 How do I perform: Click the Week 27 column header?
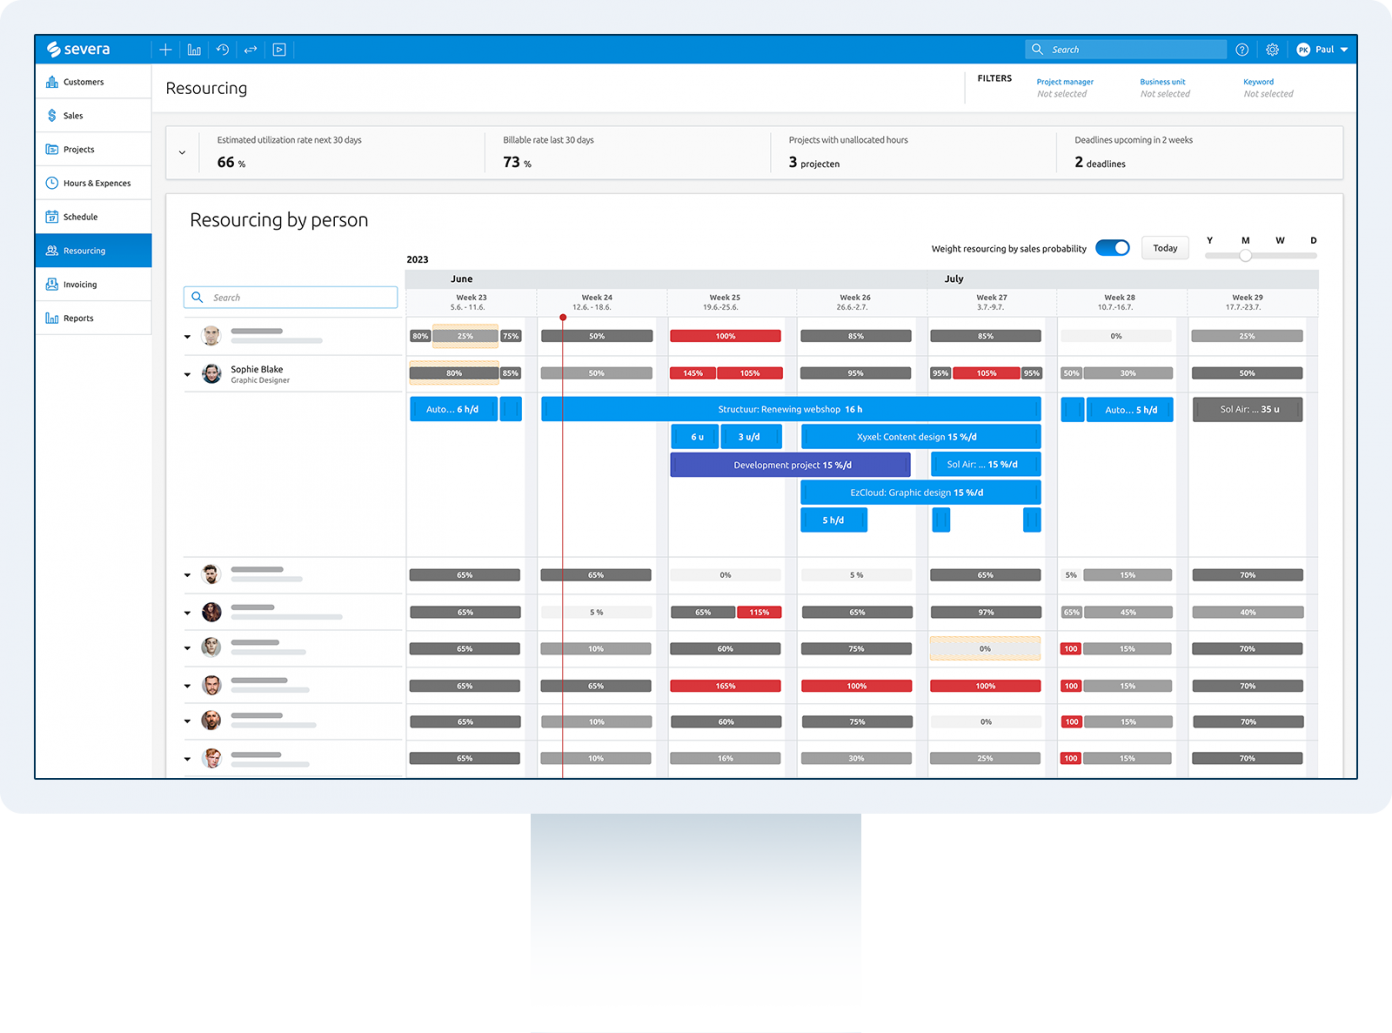[991, 302]
